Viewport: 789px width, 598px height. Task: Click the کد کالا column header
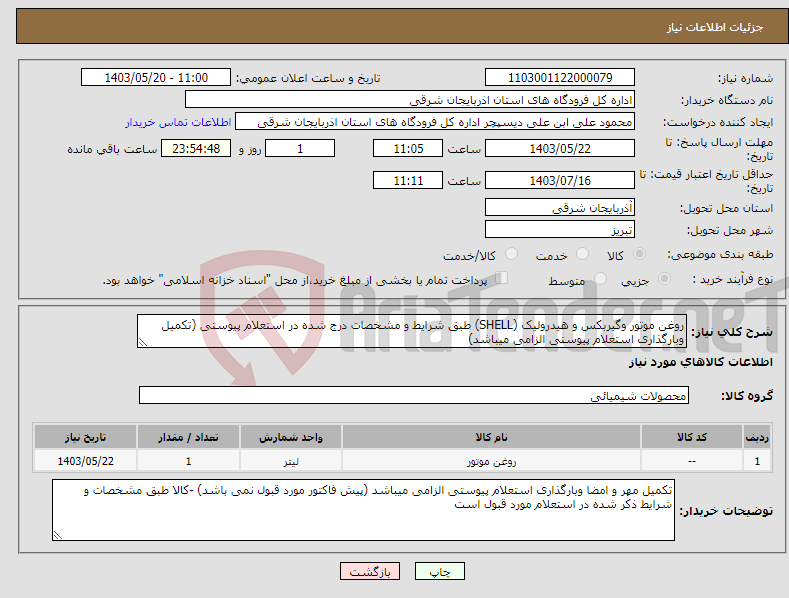point(692,437)
